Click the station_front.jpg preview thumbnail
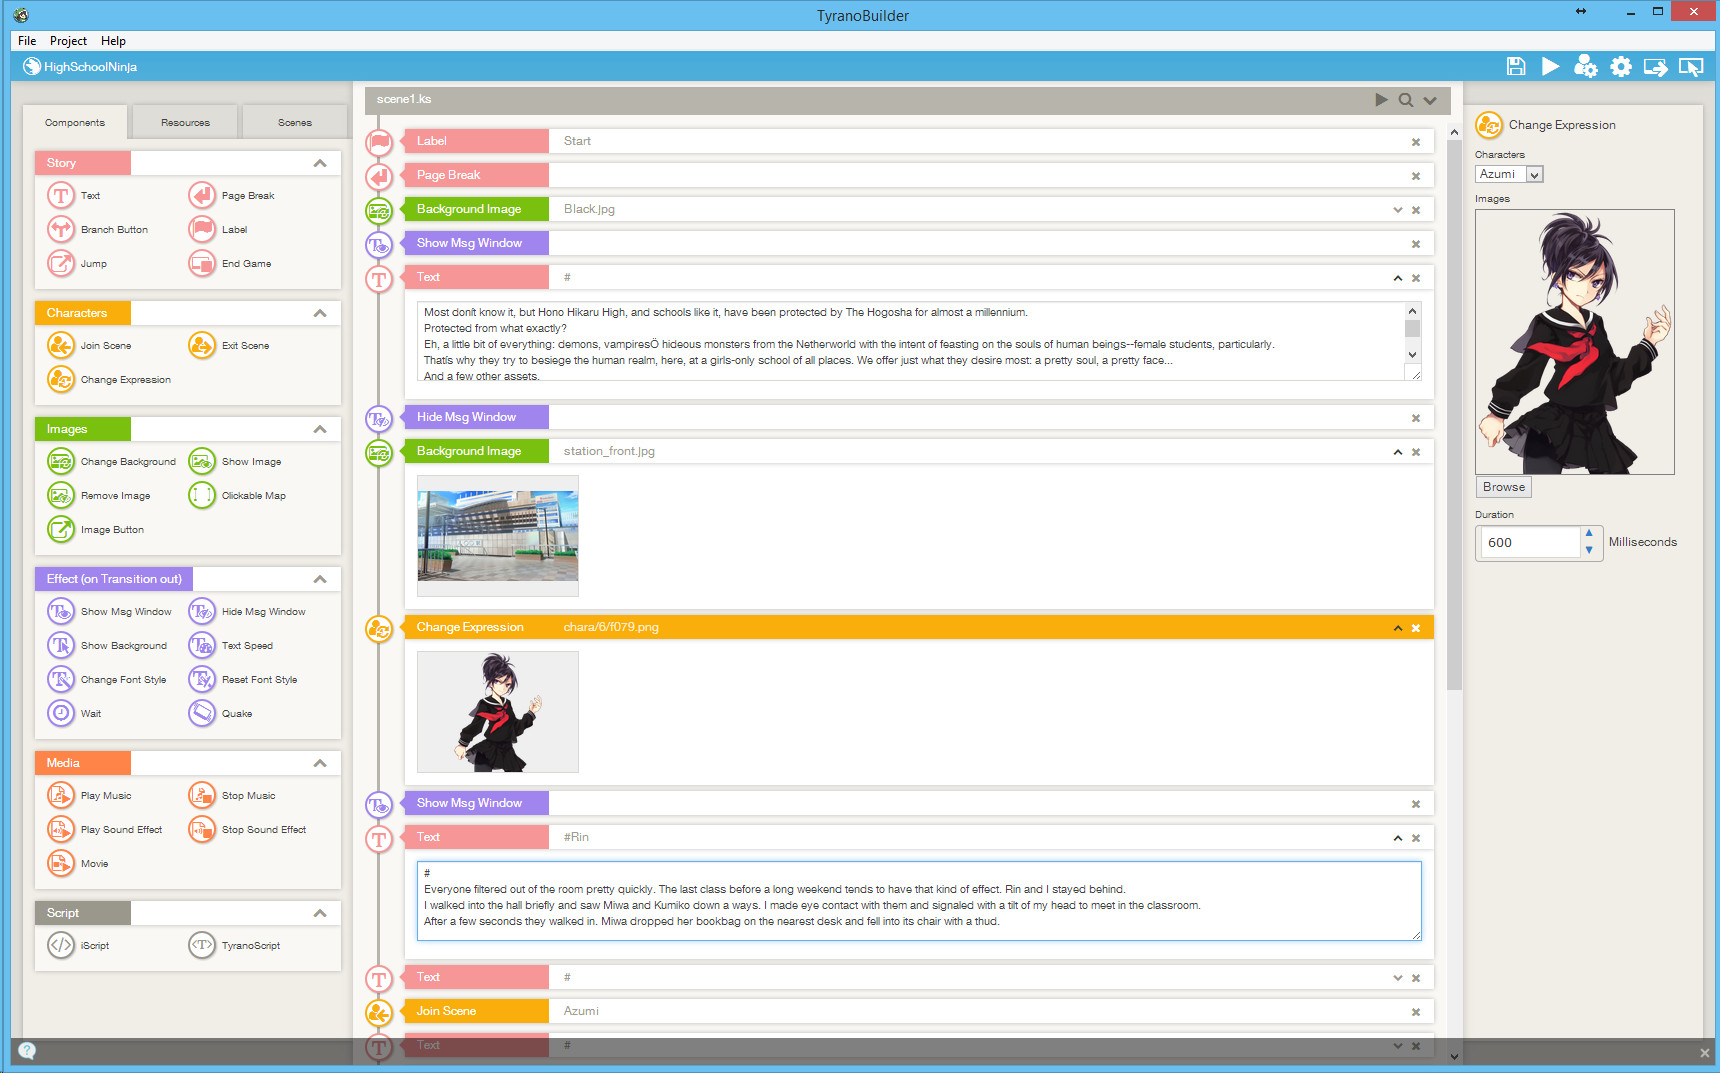The image size is (1720, 1073). click(497, 536)
